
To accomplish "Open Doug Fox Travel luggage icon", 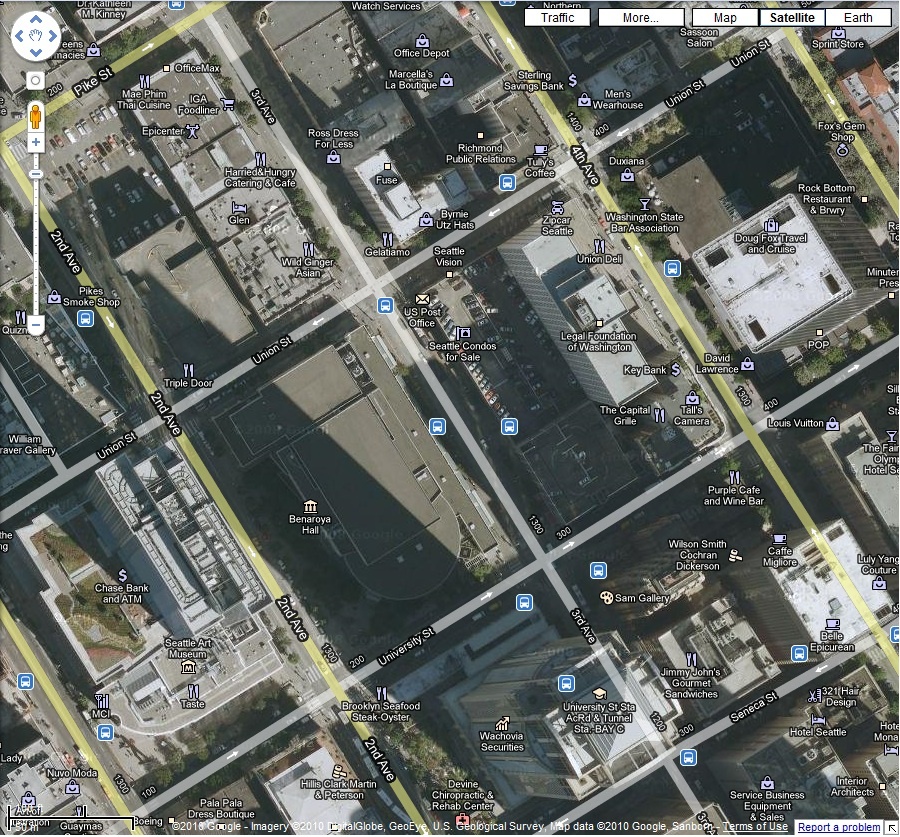I will [x=771, y=224].
